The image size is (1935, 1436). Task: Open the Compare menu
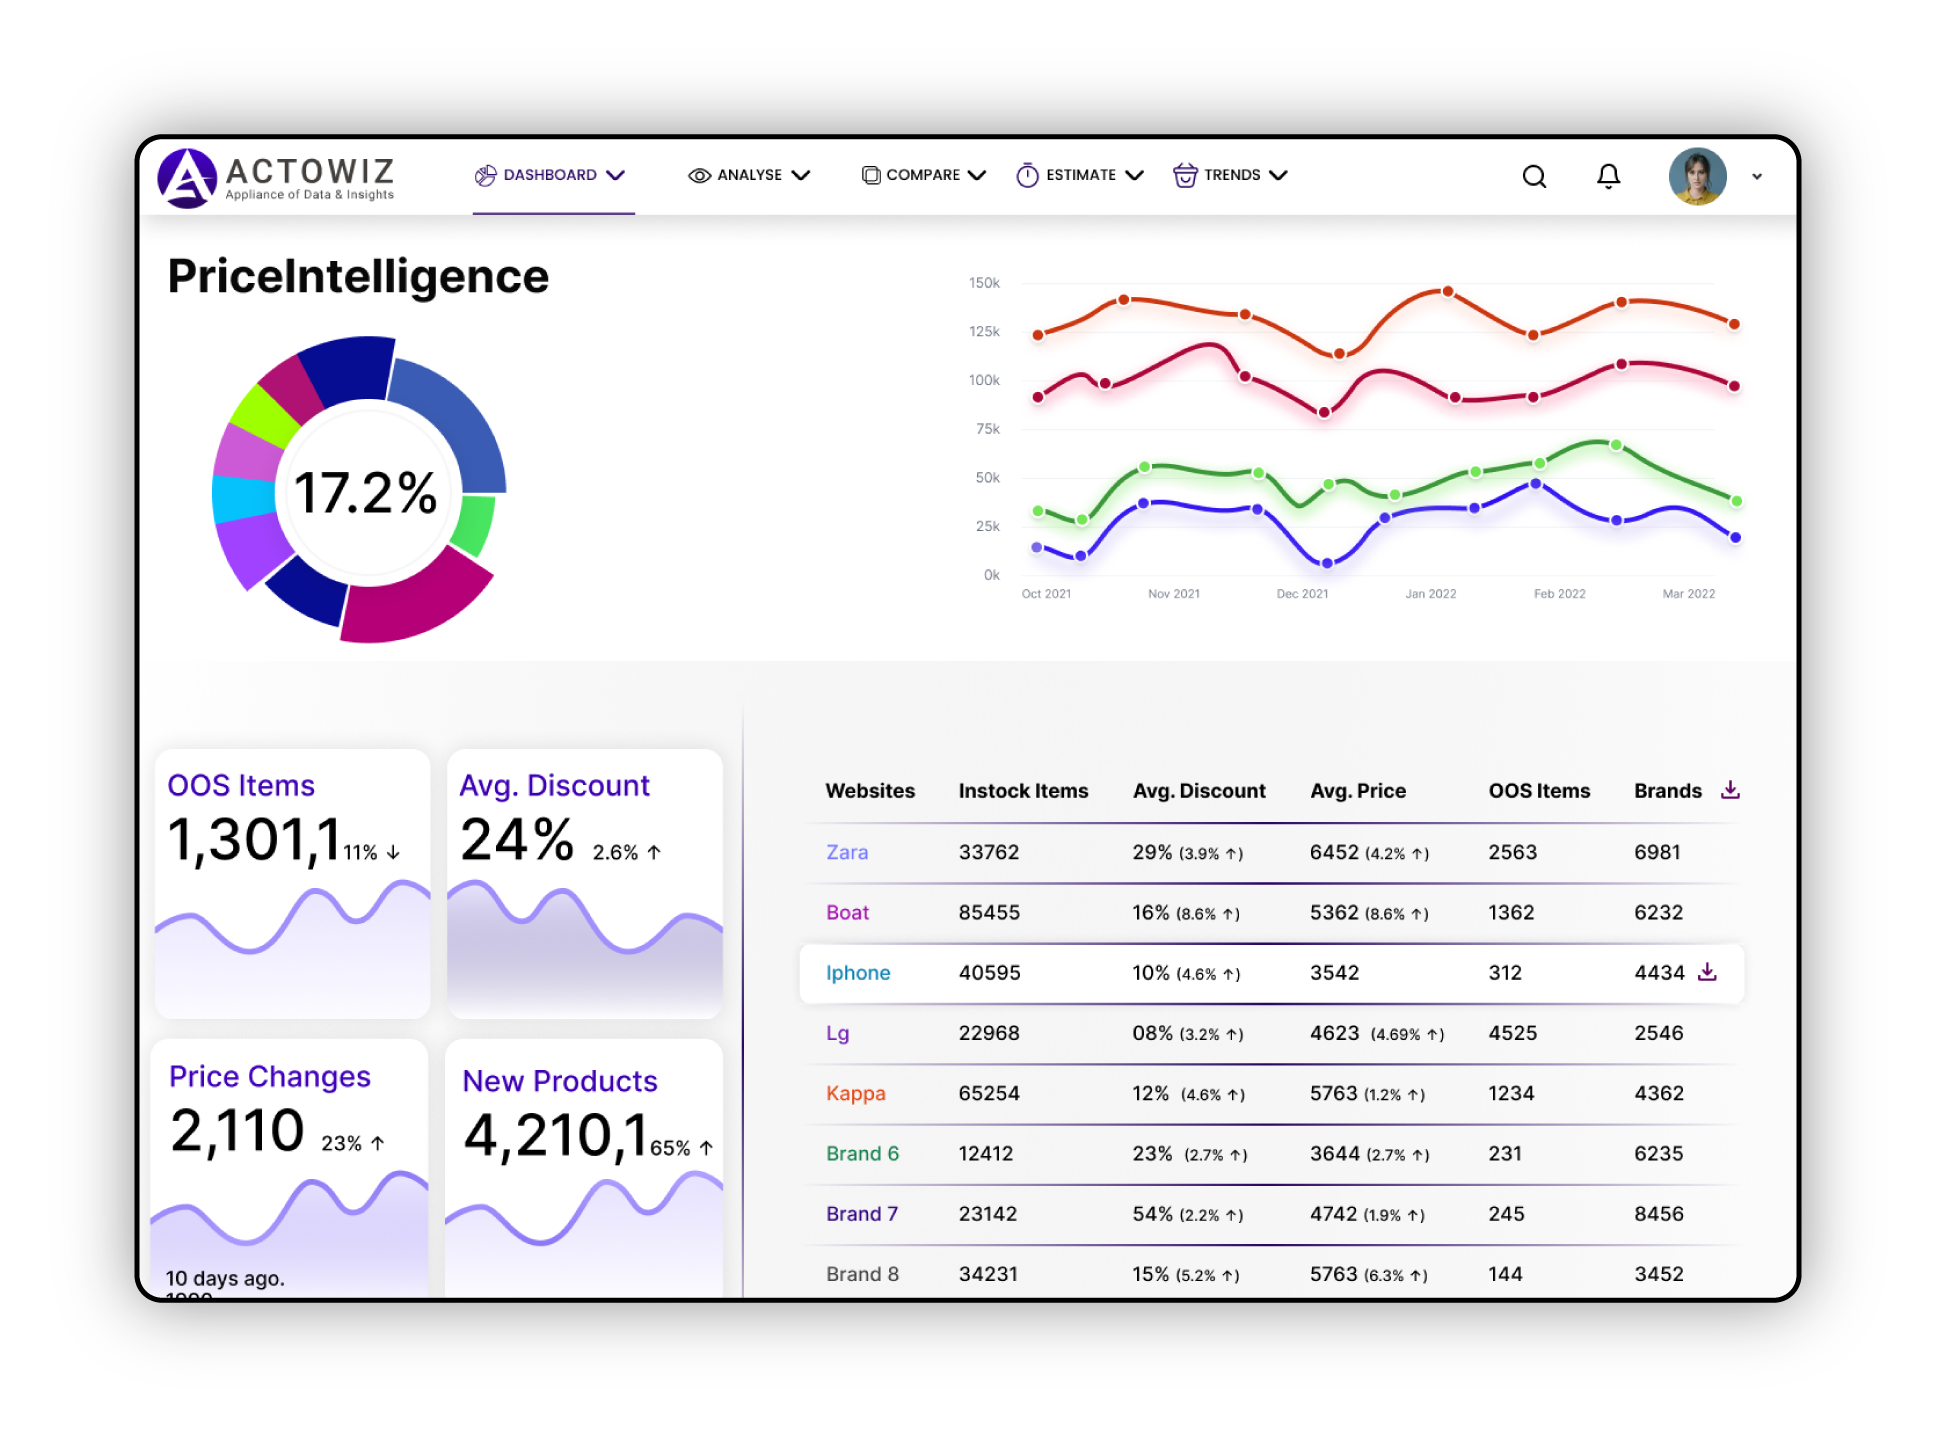coord(923,175)
